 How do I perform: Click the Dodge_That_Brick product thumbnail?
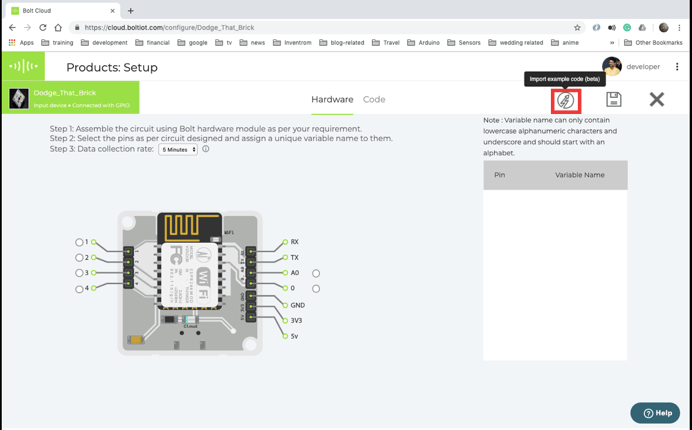coord(19,98)
